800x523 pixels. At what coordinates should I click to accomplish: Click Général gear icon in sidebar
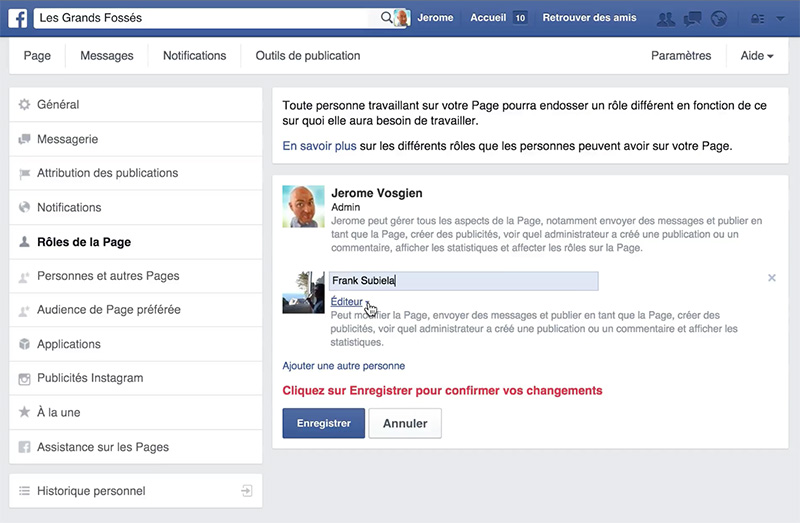pos(24,105)
